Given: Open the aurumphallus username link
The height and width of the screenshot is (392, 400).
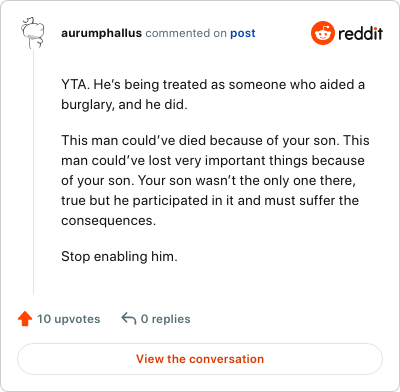Looking at the screenshot, I should point(101,33).
